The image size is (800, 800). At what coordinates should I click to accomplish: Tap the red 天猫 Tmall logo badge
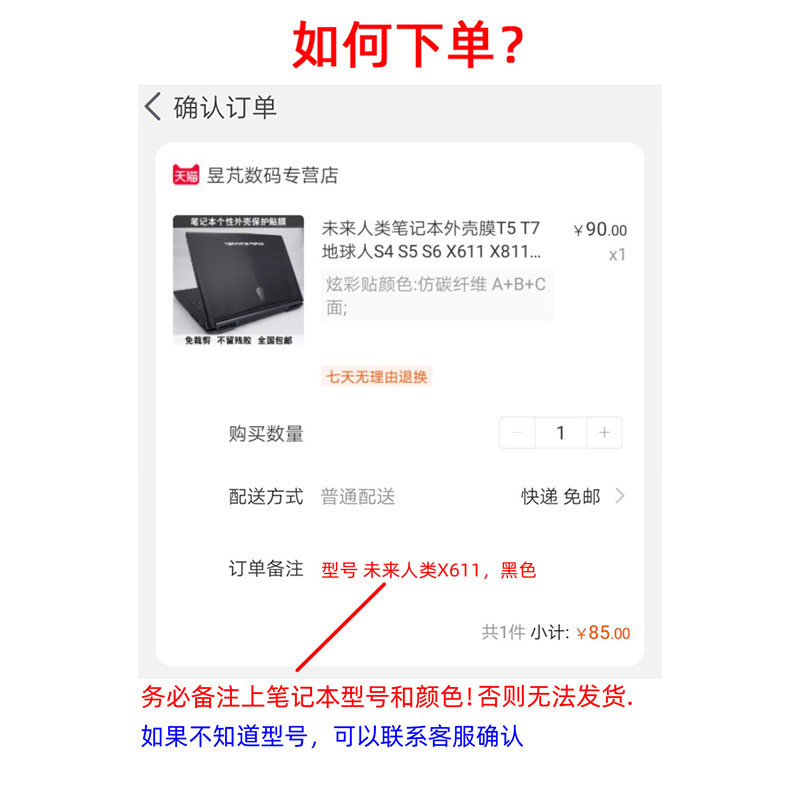click(186, 175)
